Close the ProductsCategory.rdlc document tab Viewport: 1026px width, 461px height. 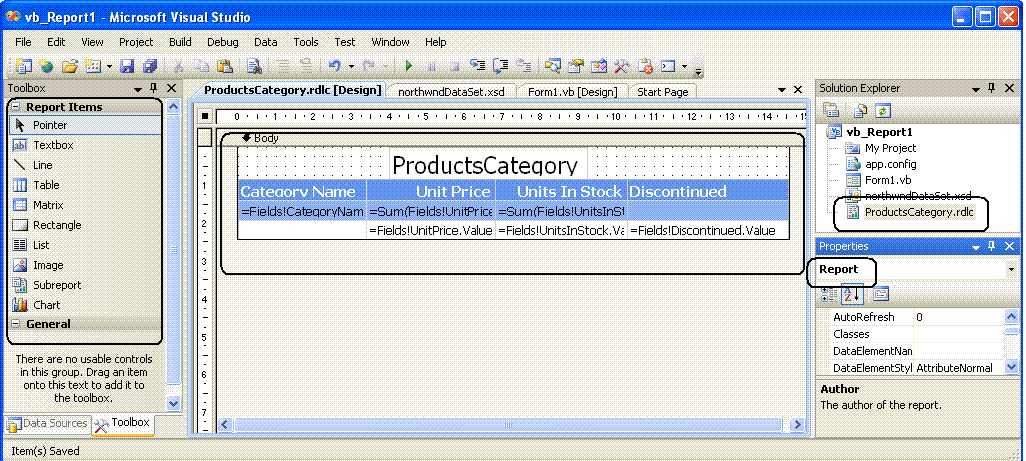(798, 90)
